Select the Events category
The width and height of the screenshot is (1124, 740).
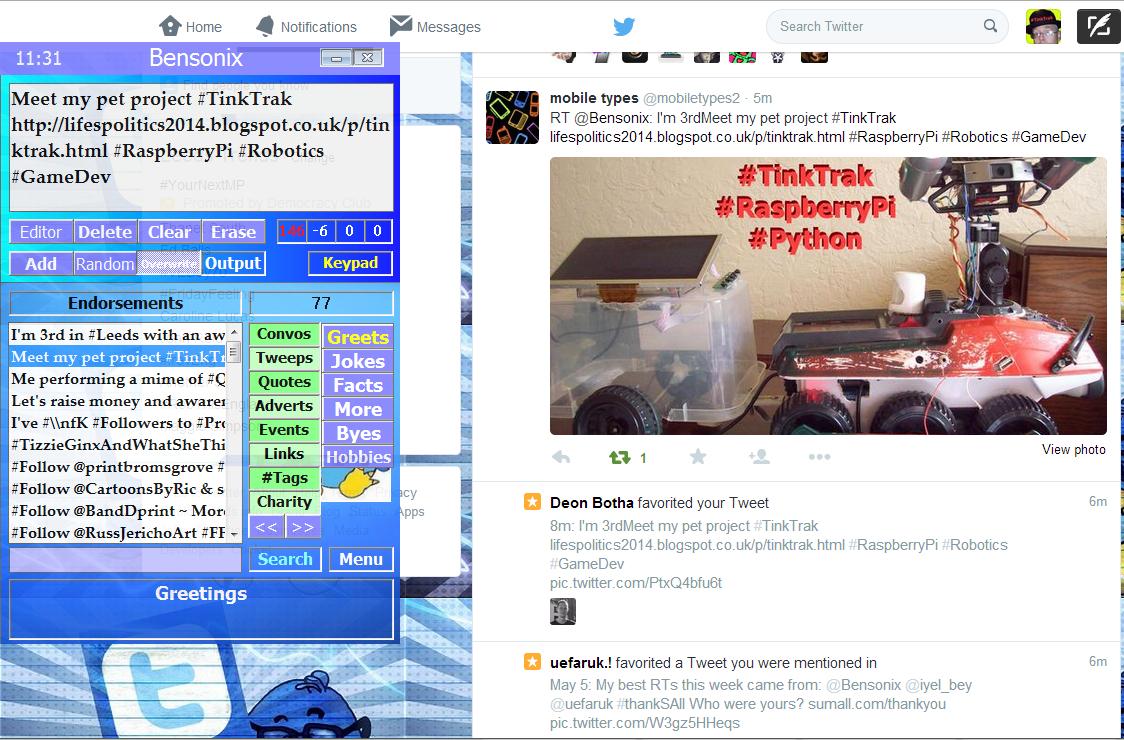point(284,430)
